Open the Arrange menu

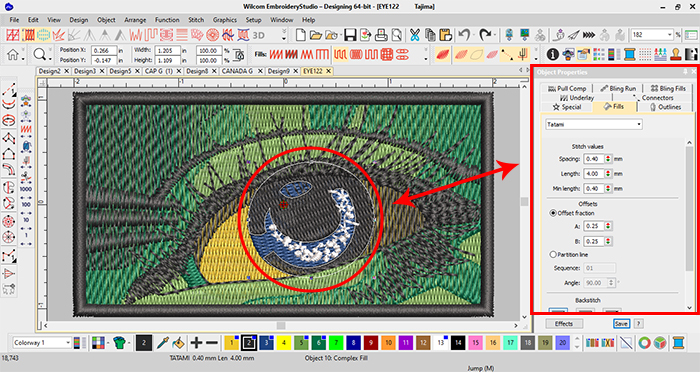[x=135, y=20]
